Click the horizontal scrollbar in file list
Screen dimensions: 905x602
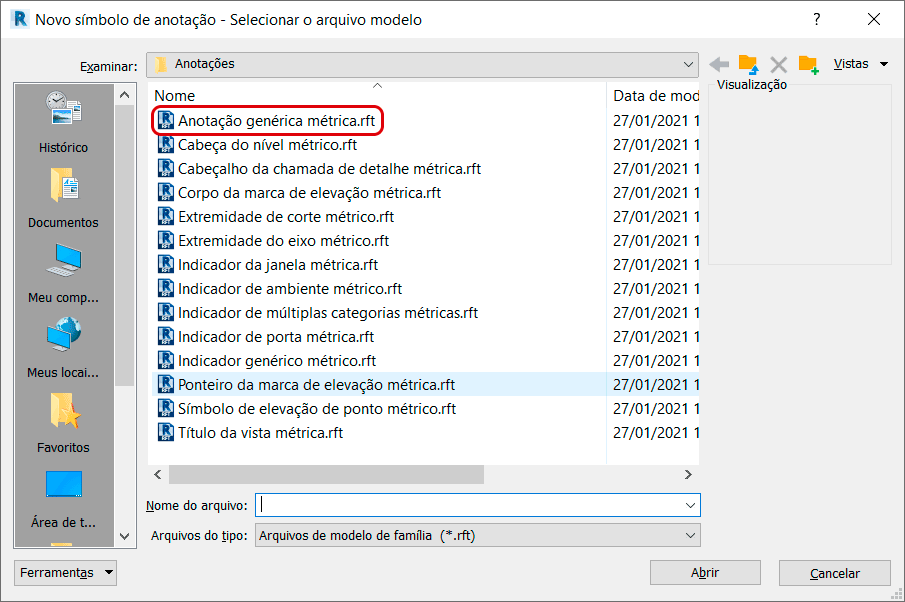(x=325, y=474)
